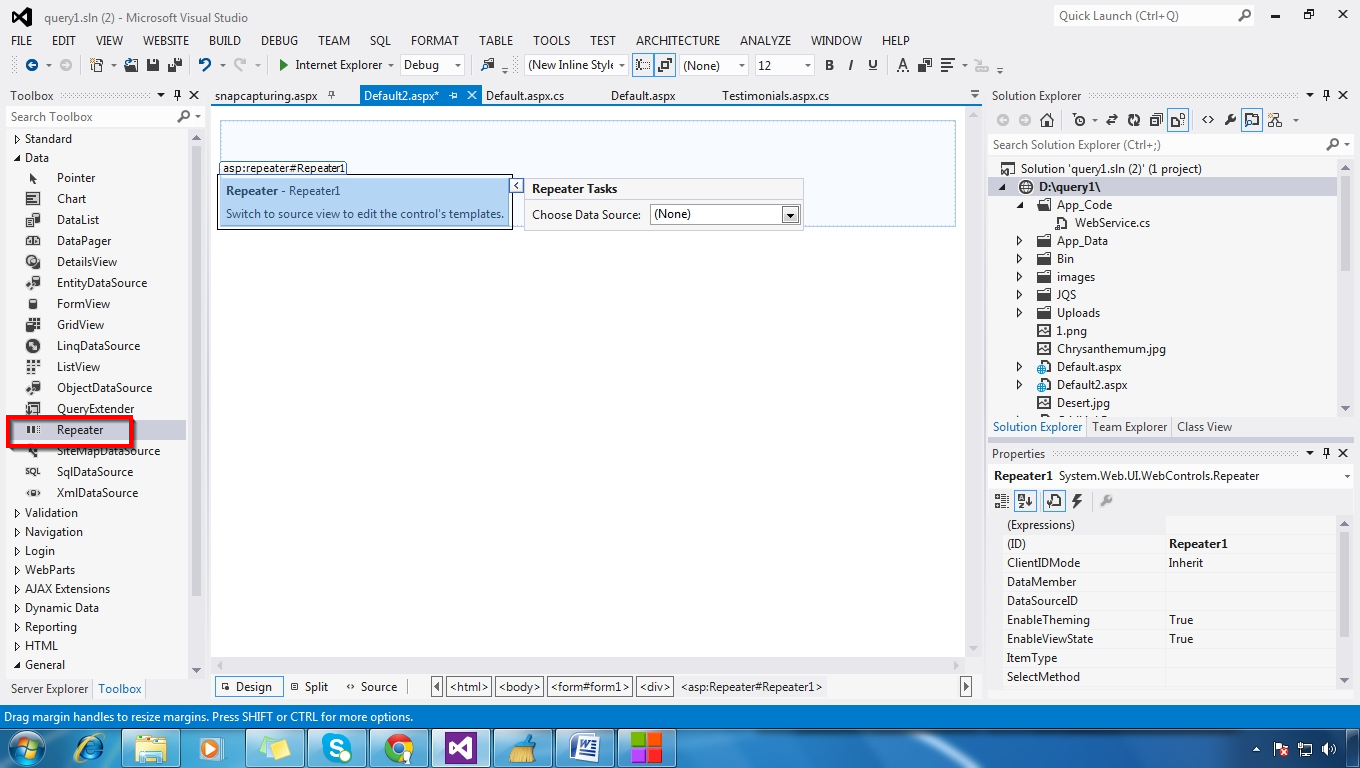Click the search magnifier icon in Quick Launch
The width and height of the screenshot is (1360, 768).
[1245, 16]
